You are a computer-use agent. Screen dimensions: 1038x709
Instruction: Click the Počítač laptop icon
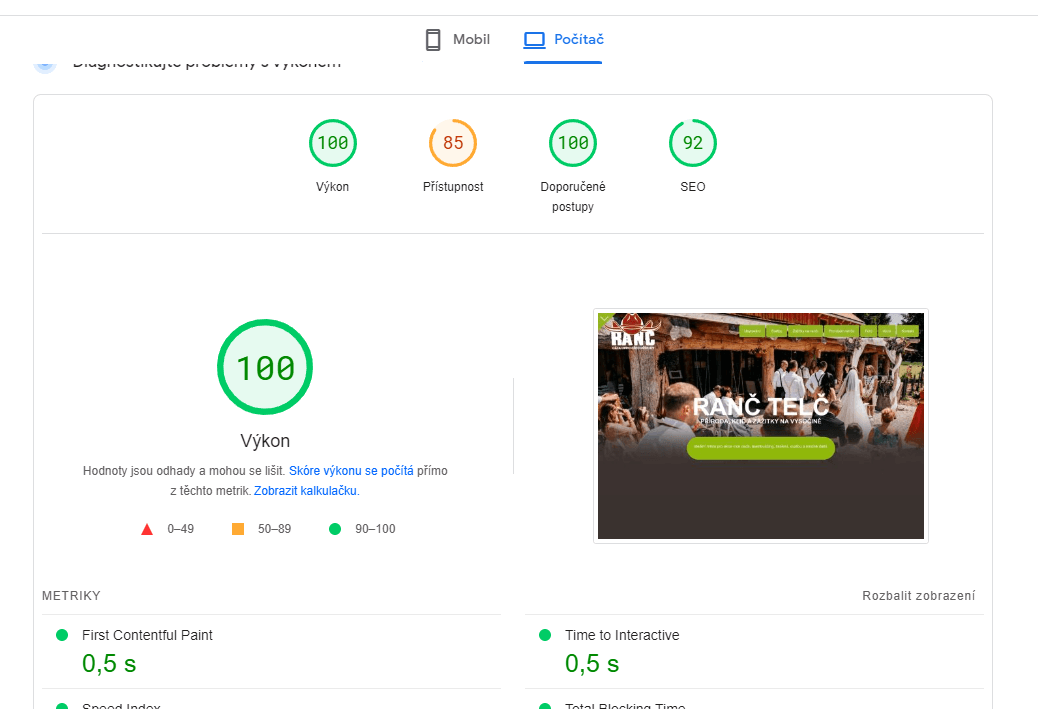[535, 40]
